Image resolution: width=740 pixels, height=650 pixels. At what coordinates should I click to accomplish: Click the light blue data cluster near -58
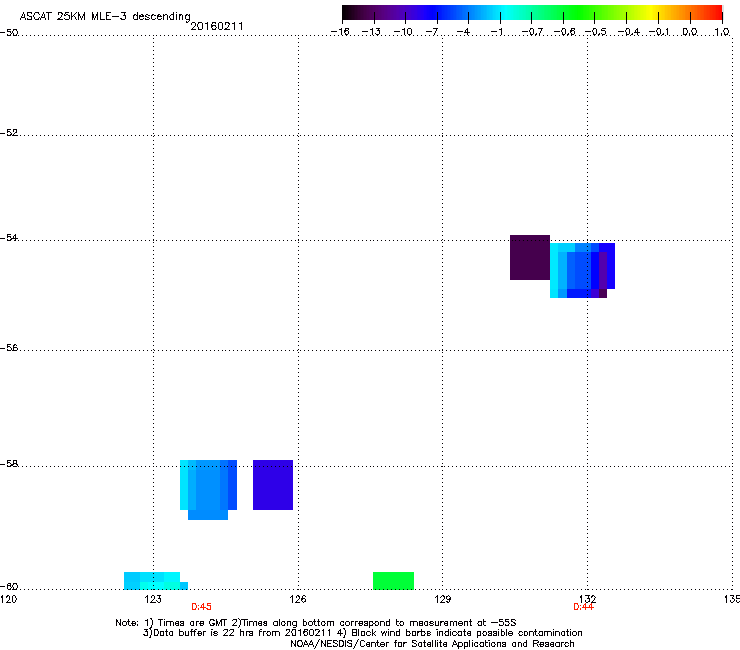coord(208,490)
